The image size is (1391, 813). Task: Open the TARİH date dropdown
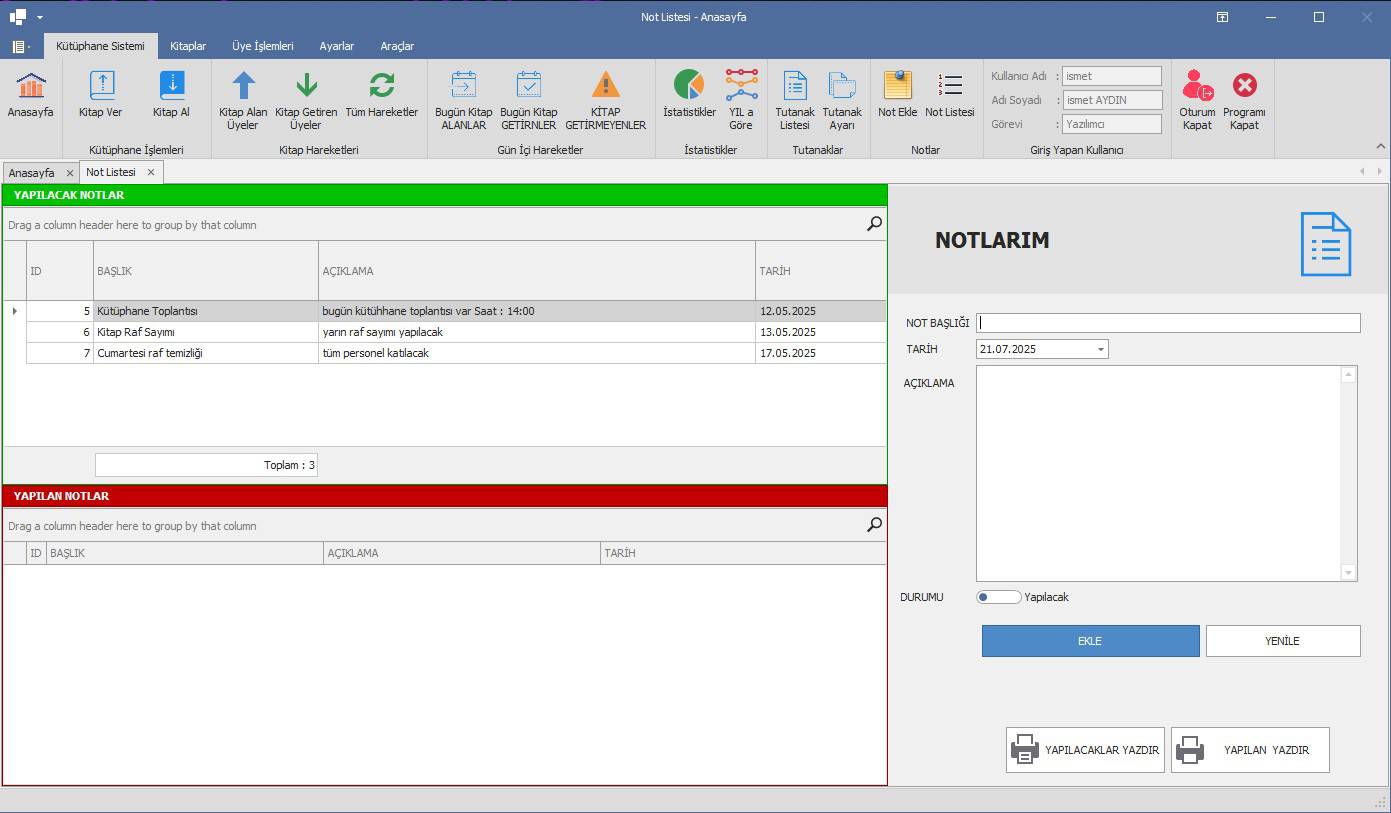pyautogui.click(x=1100, y=349)
